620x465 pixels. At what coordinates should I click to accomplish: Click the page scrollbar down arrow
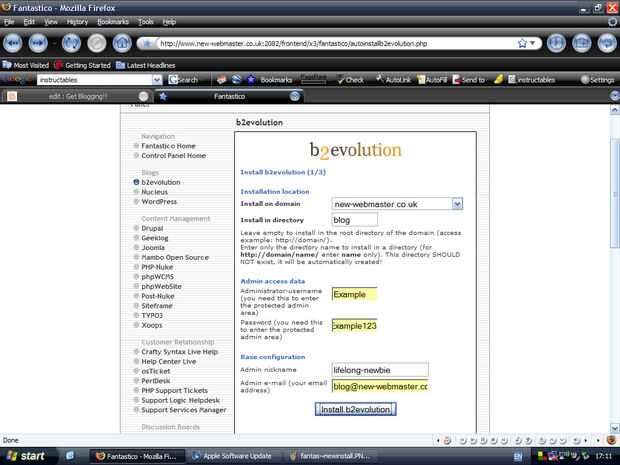point(614,428)
